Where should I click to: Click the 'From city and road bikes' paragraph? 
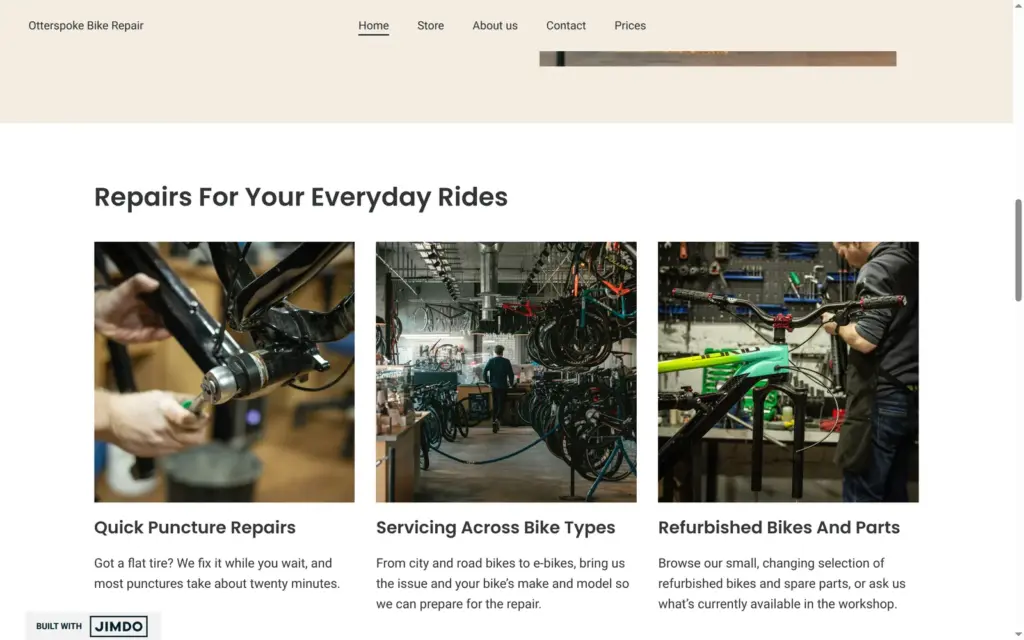click(503, 583)
